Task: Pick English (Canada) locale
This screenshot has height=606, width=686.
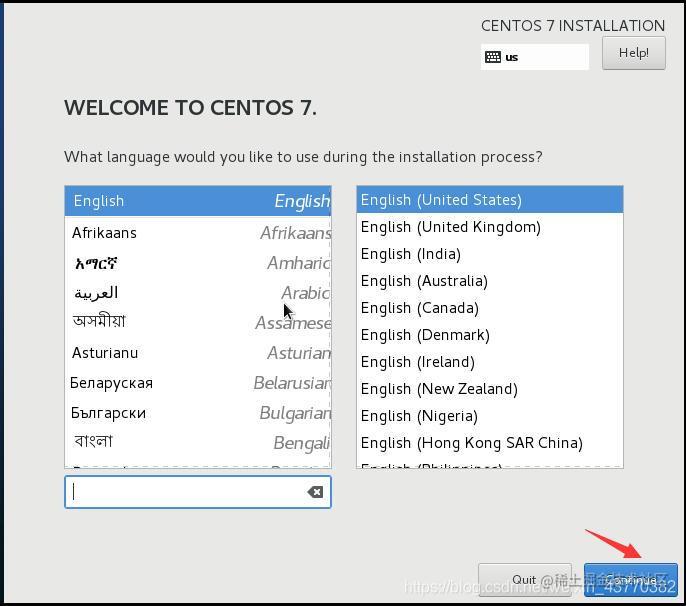Action: (490, 308)
